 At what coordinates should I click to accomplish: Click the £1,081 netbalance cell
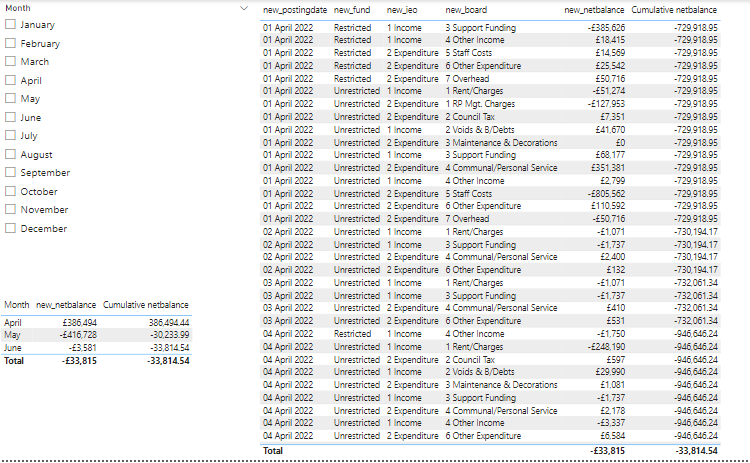(x=613, y=385)
